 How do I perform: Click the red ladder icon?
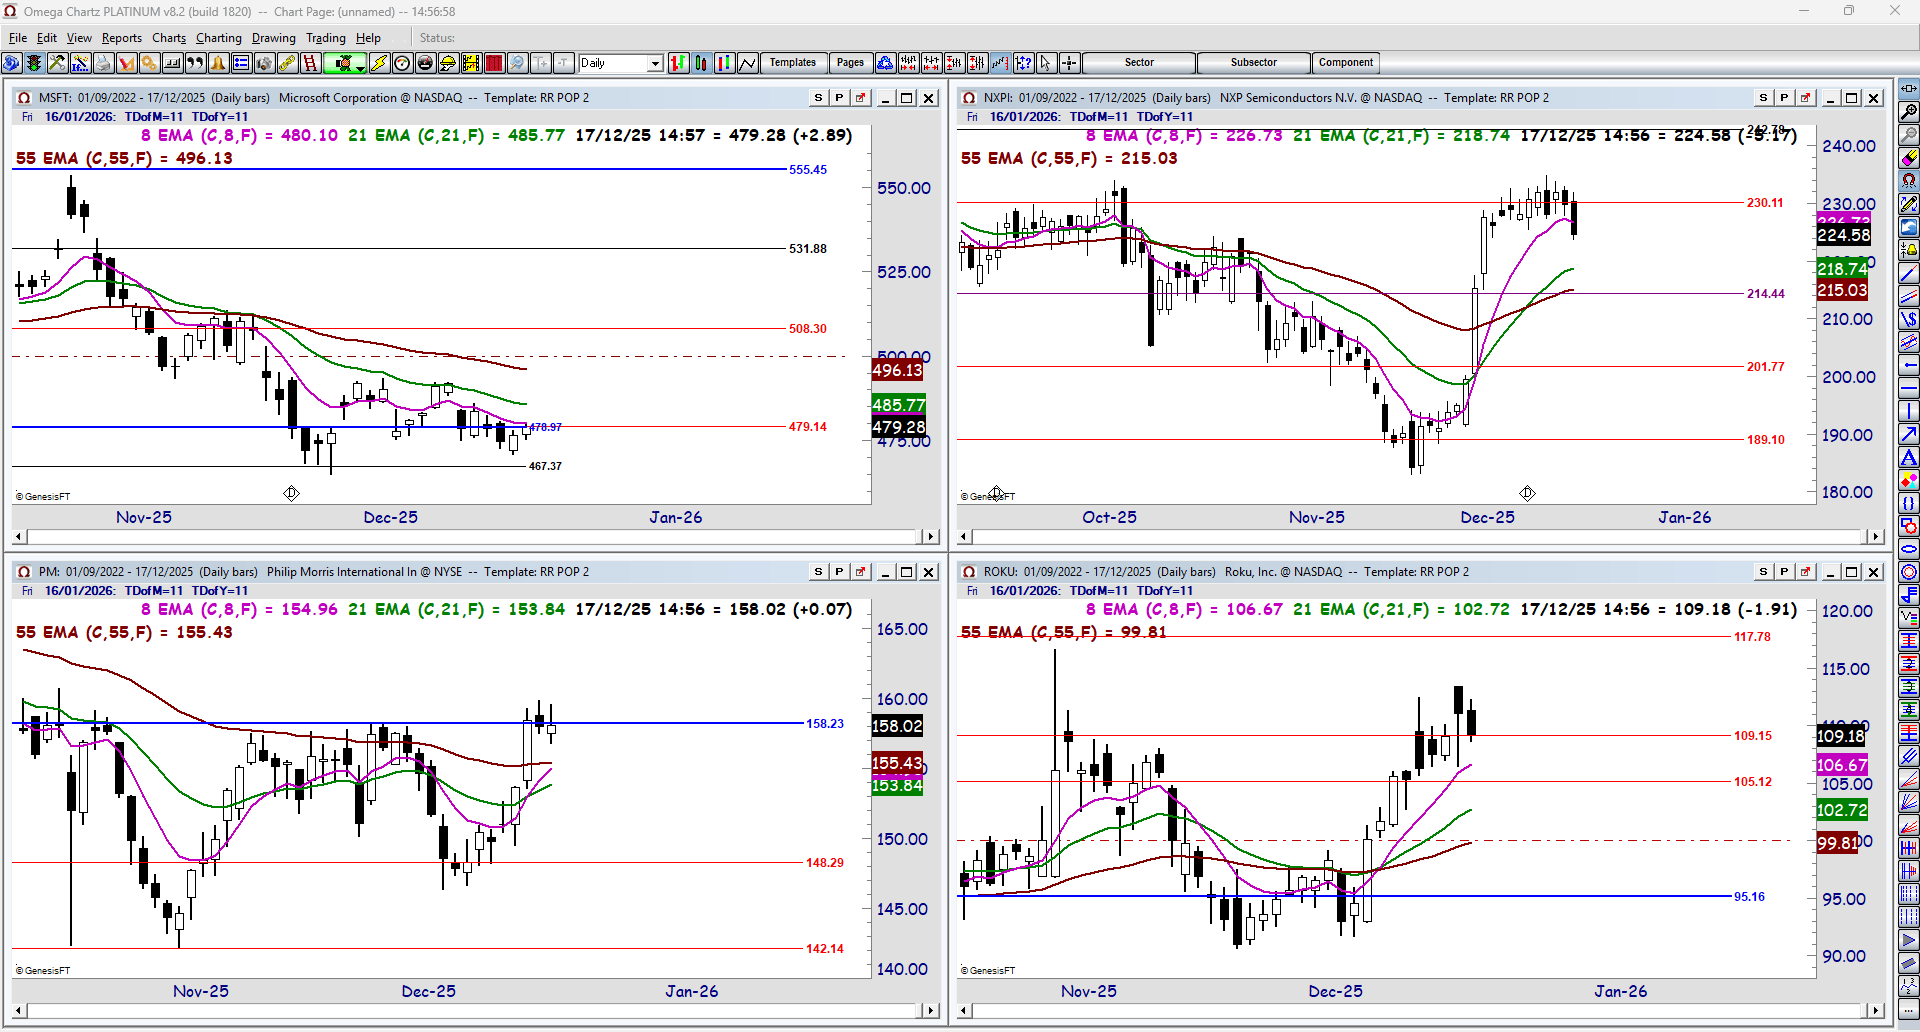(x=310, y=63)
